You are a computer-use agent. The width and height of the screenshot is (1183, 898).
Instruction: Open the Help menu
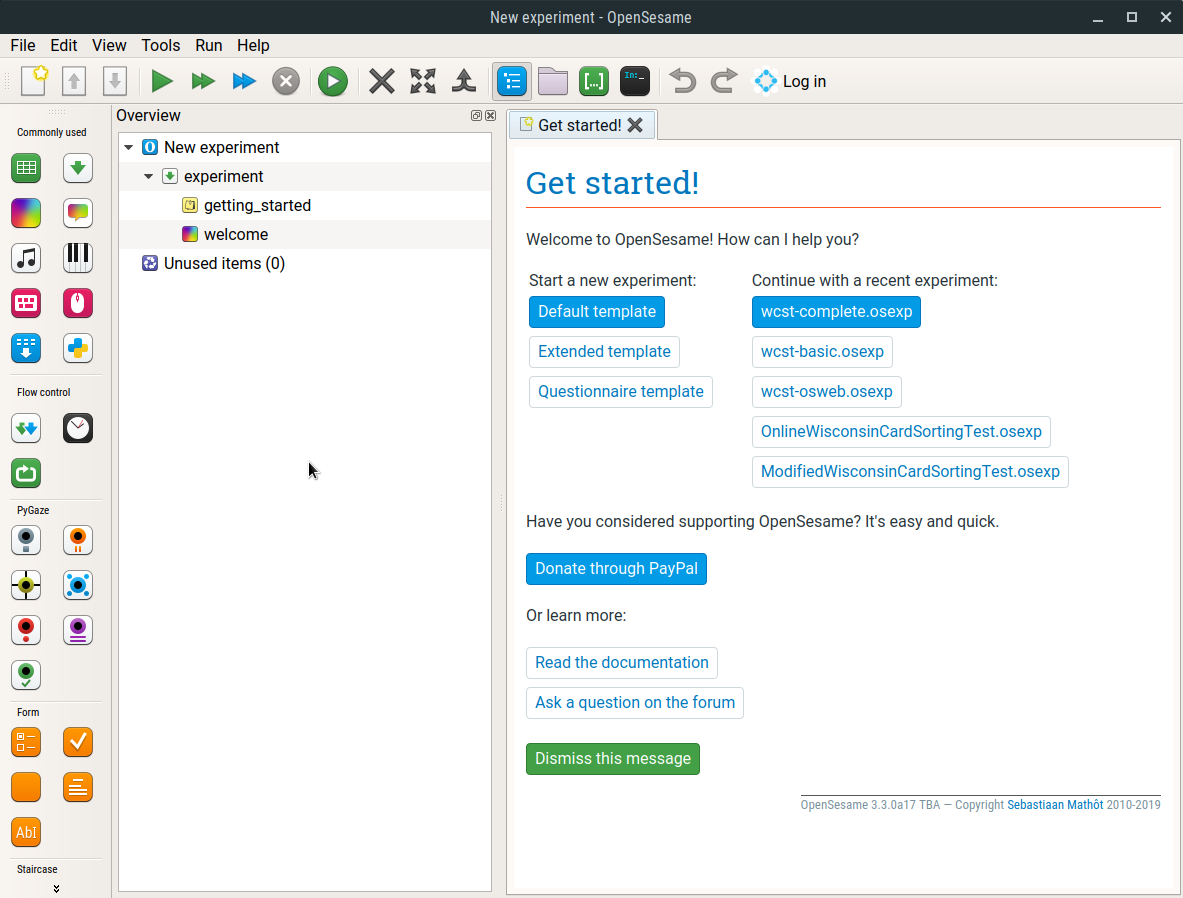[254, 45]
